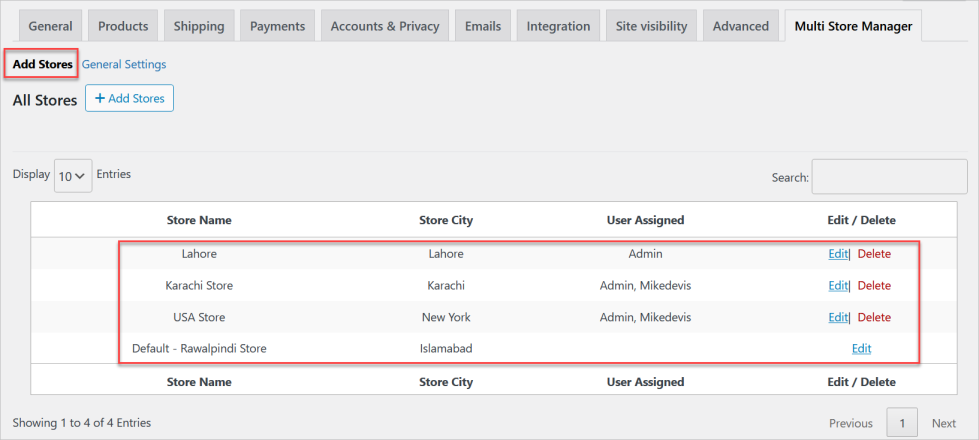Click the Add Stores sub-menu link
The width and height of the screenshot is (979, 440).
click(42, 64)
